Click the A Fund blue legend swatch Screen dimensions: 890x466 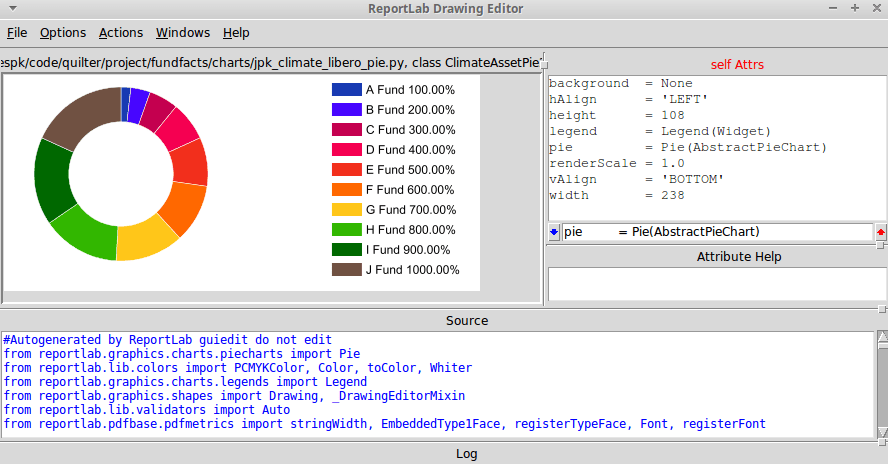point(347,90)
